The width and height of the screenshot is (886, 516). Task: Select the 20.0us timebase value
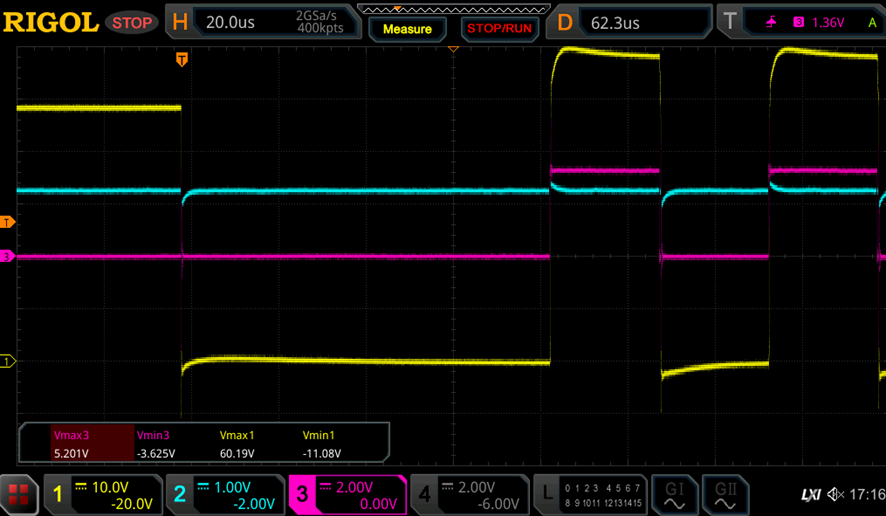231,22
